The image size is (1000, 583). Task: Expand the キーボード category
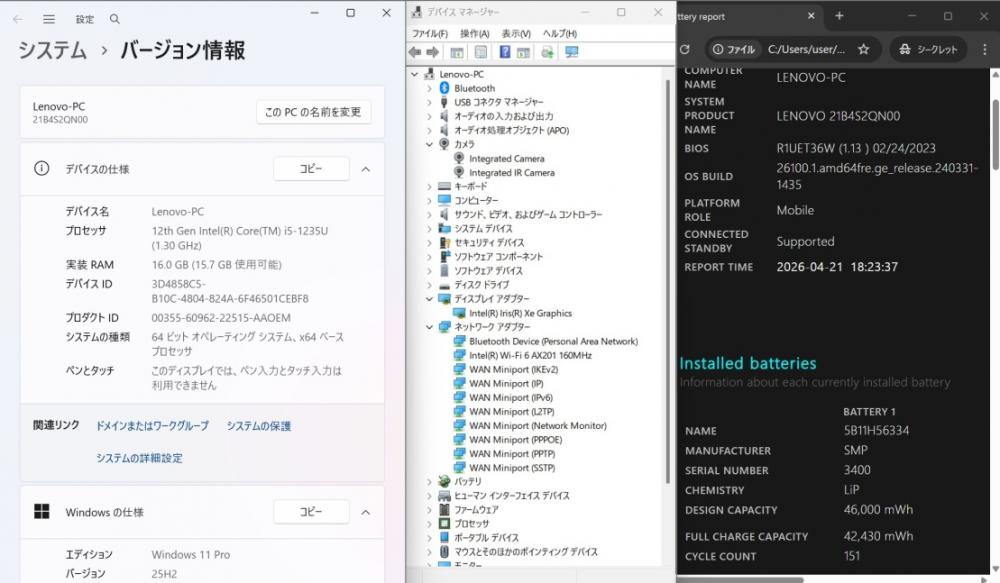pos(429,186)
